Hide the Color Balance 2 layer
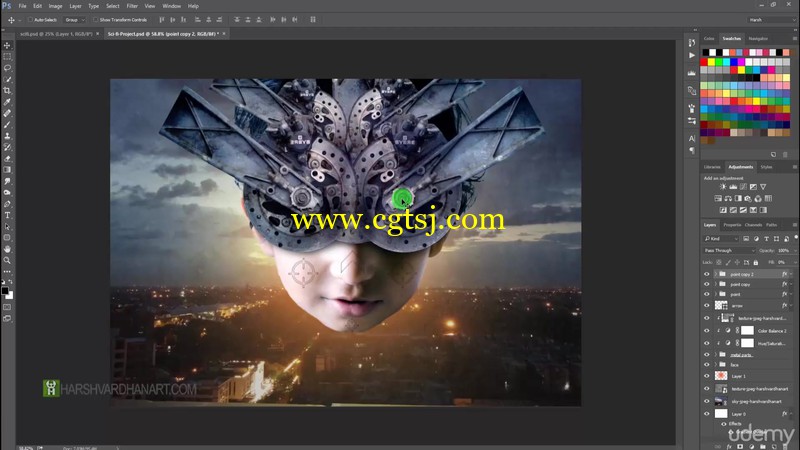 coord(707,331)
